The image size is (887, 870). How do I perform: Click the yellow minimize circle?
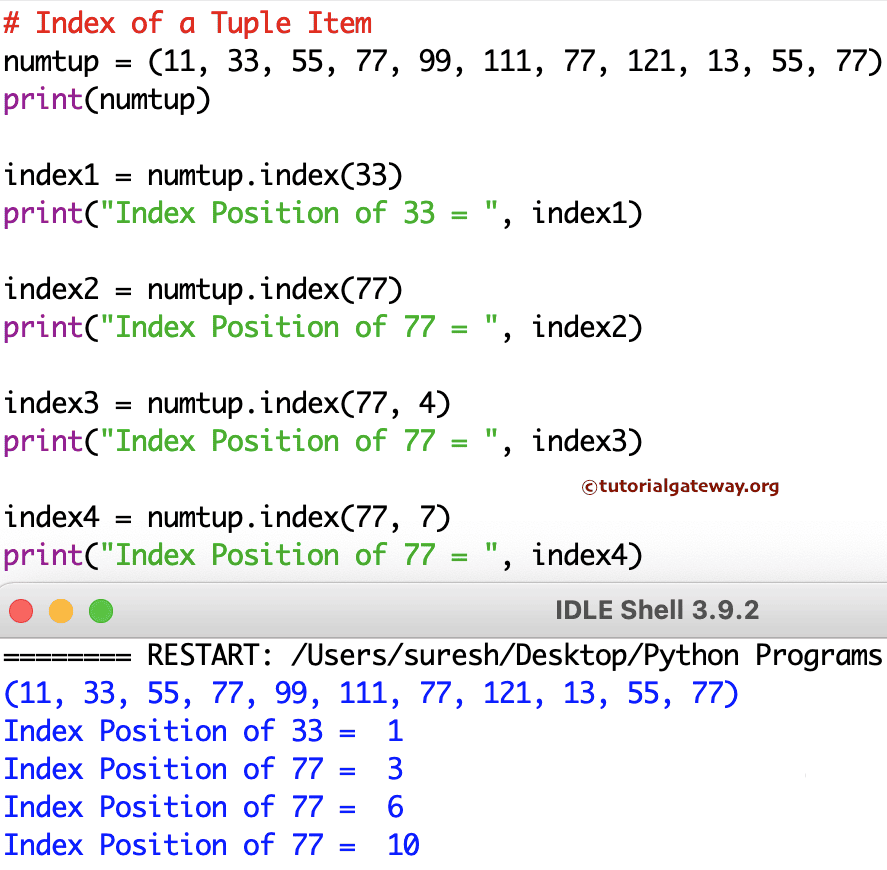pos(60,609)
